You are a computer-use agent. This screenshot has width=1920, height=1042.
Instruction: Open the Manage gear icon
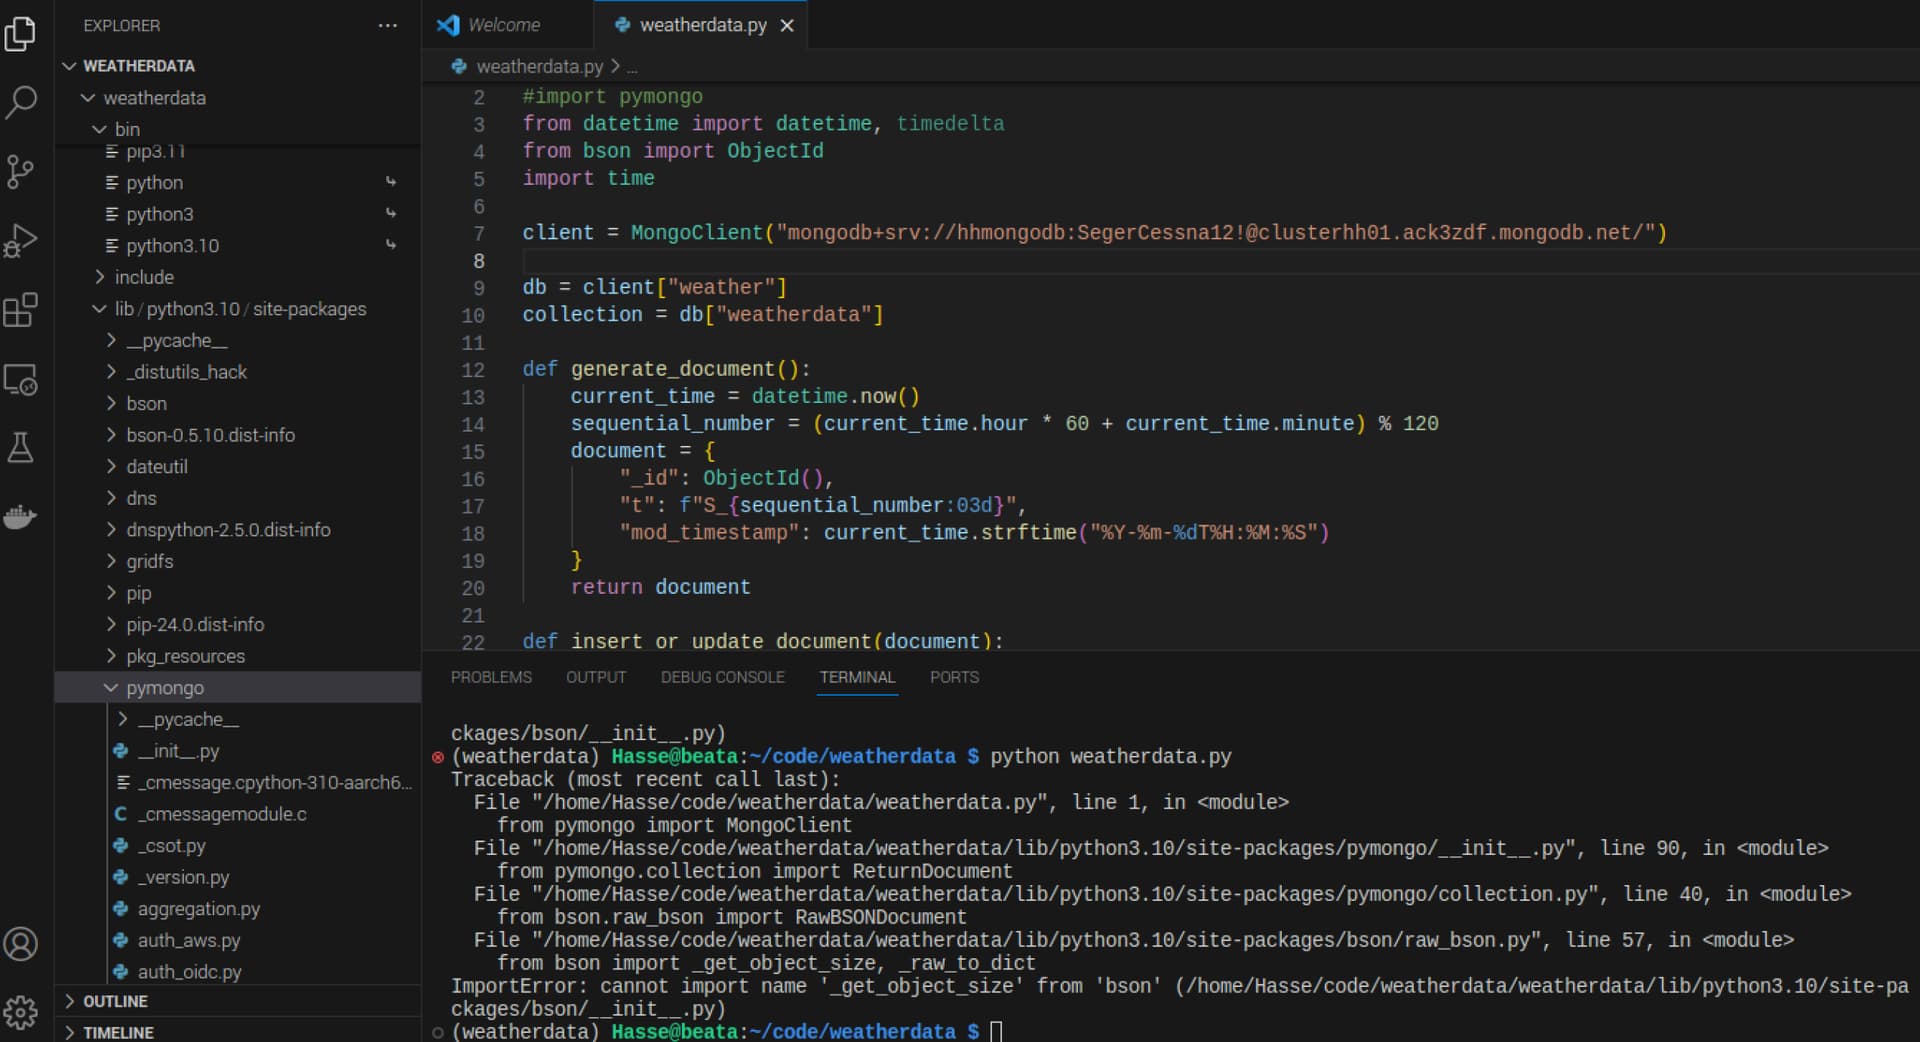21,1011
